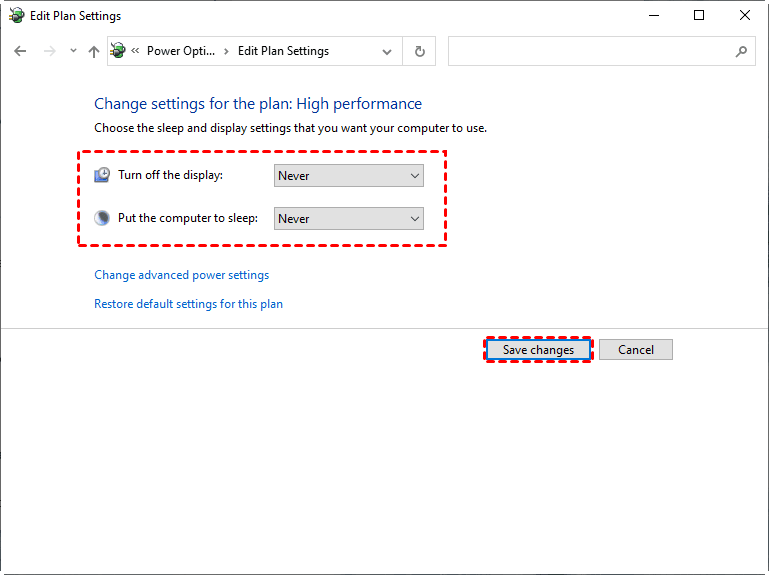This screenshot has width=769, height=575.
Task: Click the Power Options icon in address bar
Action: pos(118,51)
